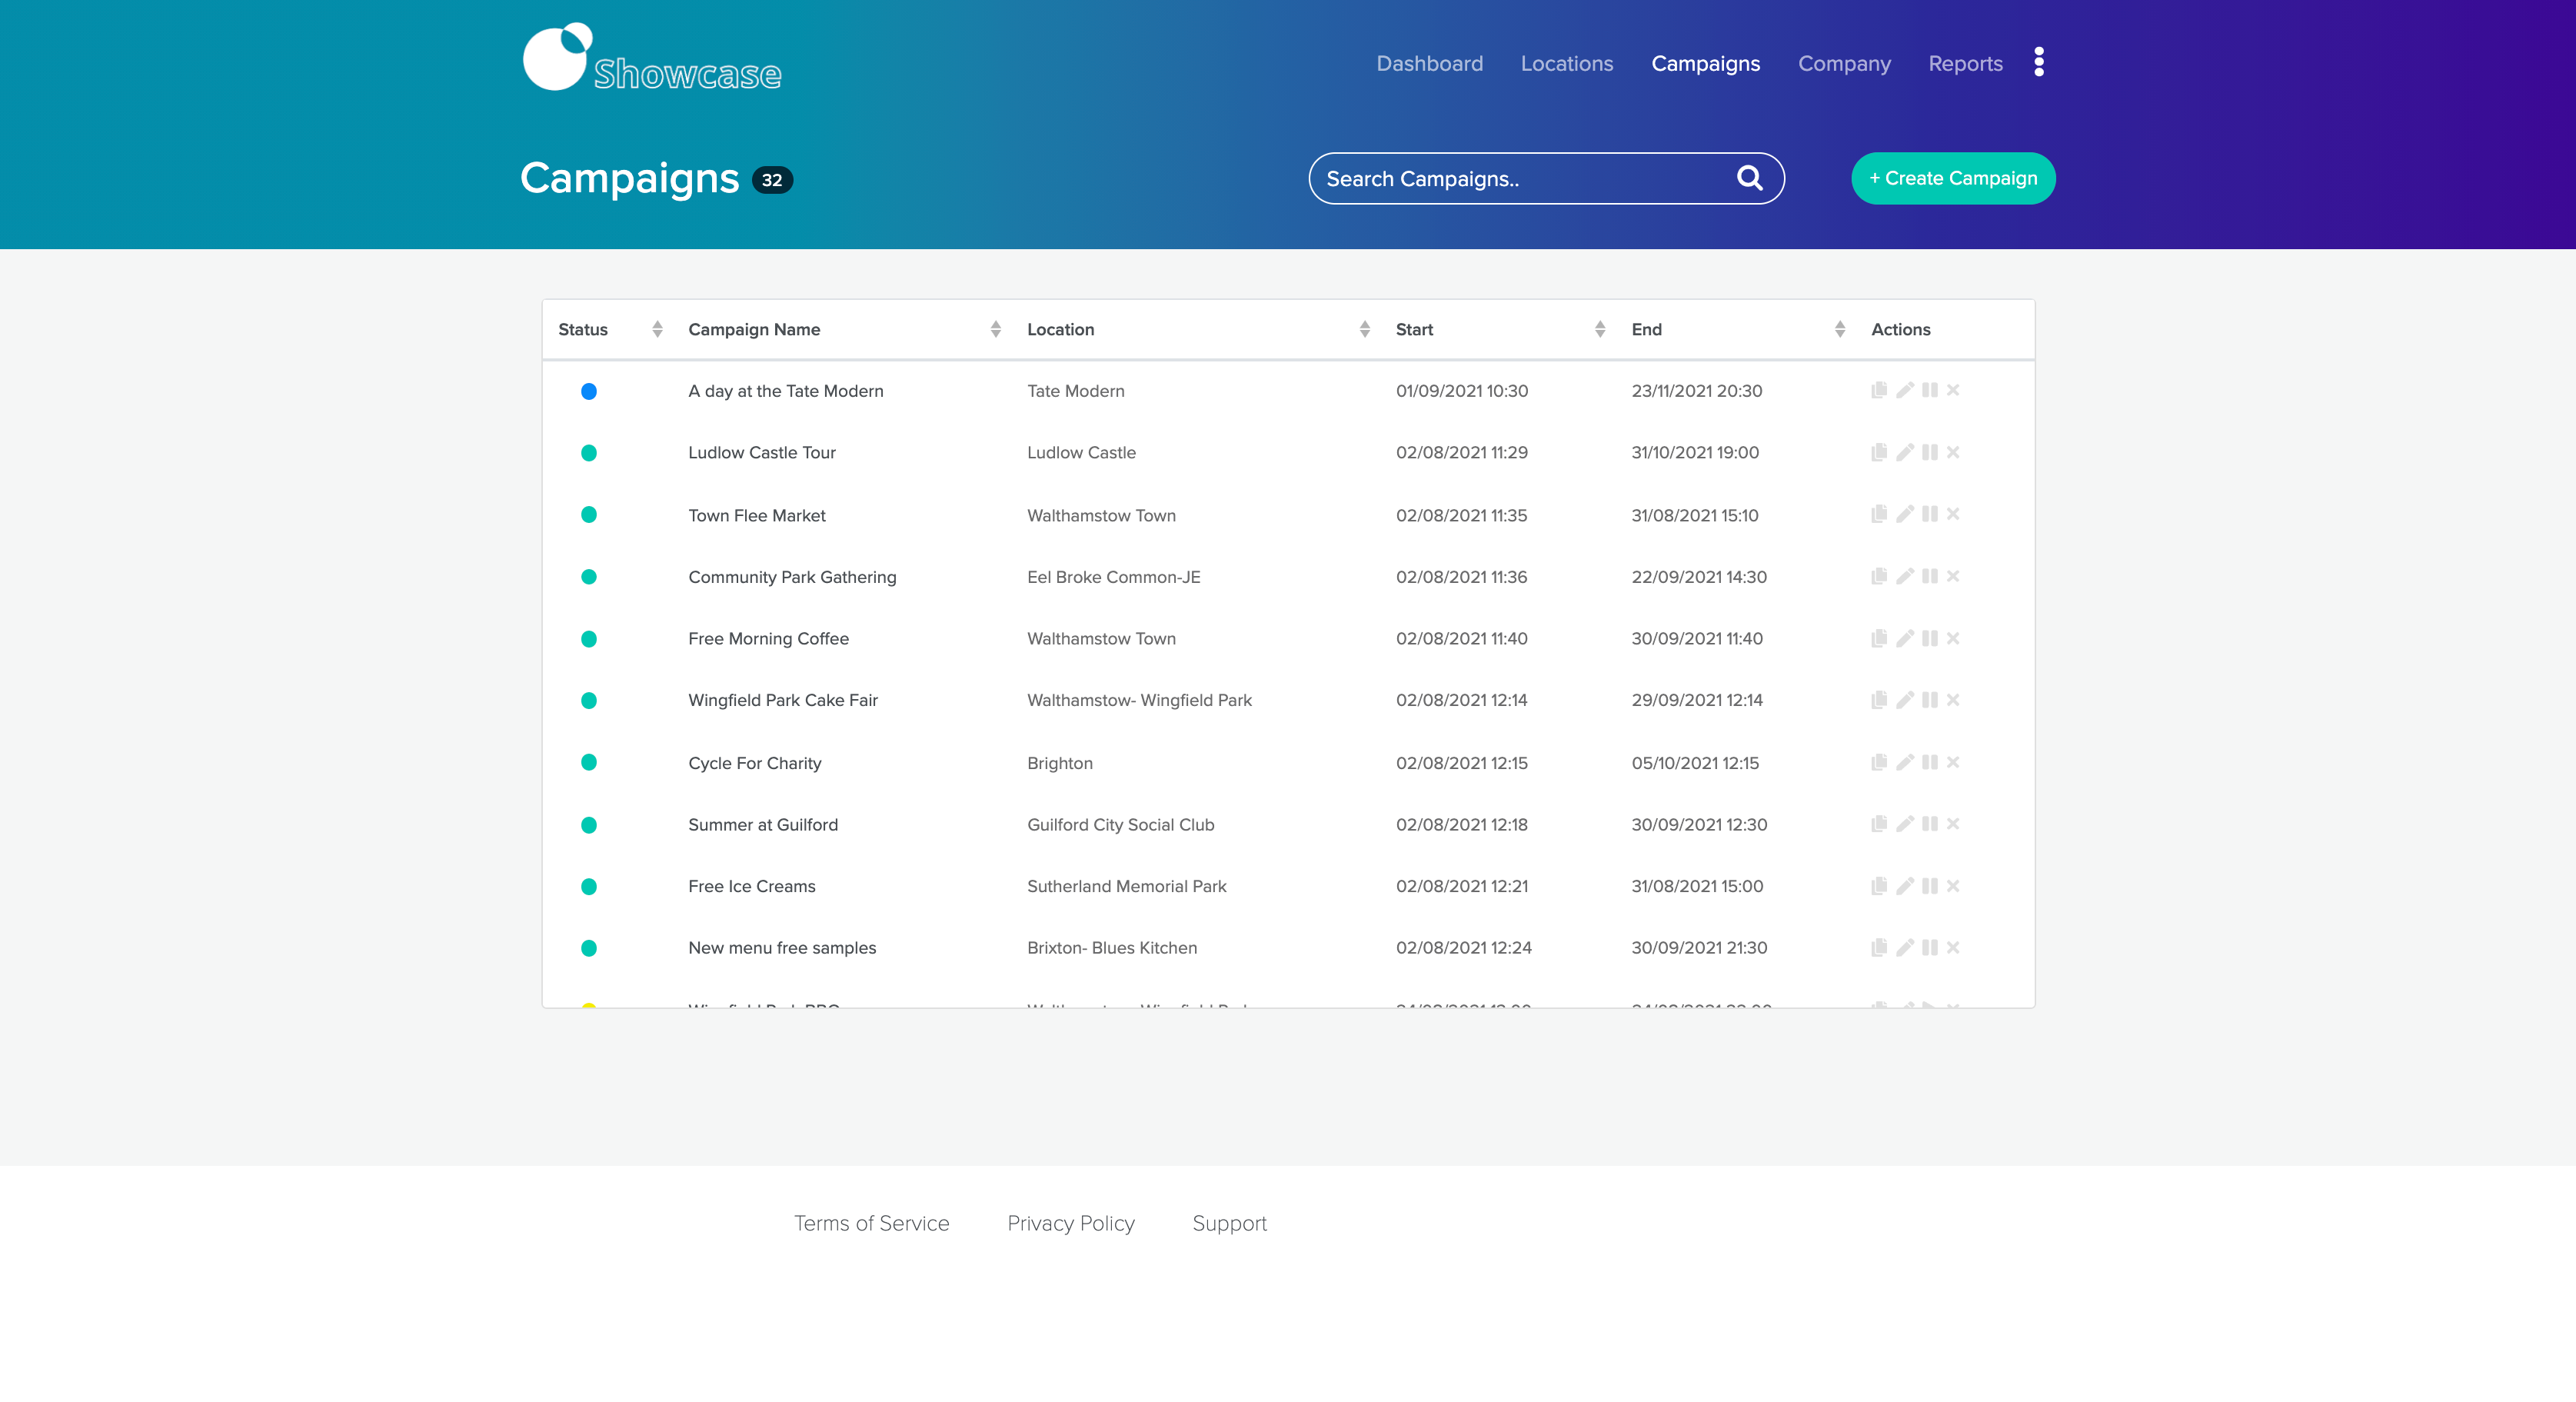The image size is (2576, 1402).
Task: Open the three-dot overflow menu in navbar
Action: (x=2038, y=62)
